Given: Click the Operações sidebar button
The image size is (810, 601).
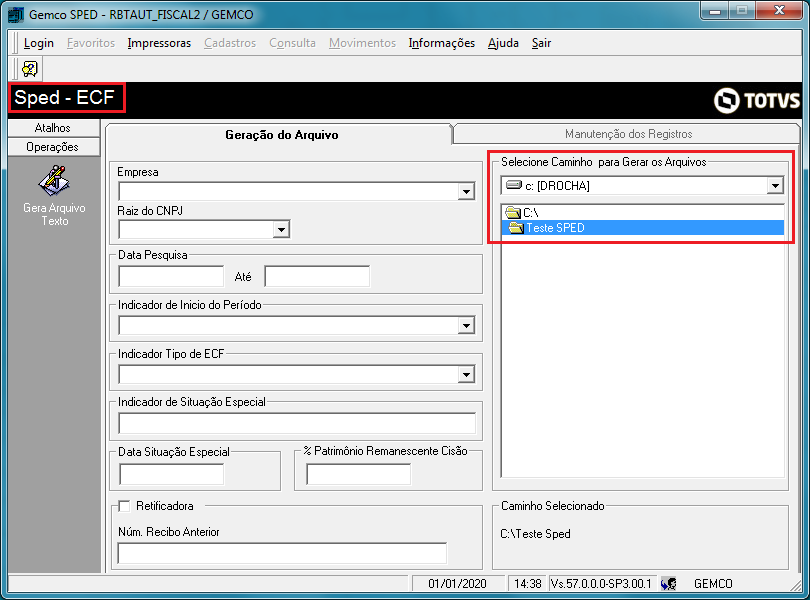Looking at the screenshot, I should [54, 147].
